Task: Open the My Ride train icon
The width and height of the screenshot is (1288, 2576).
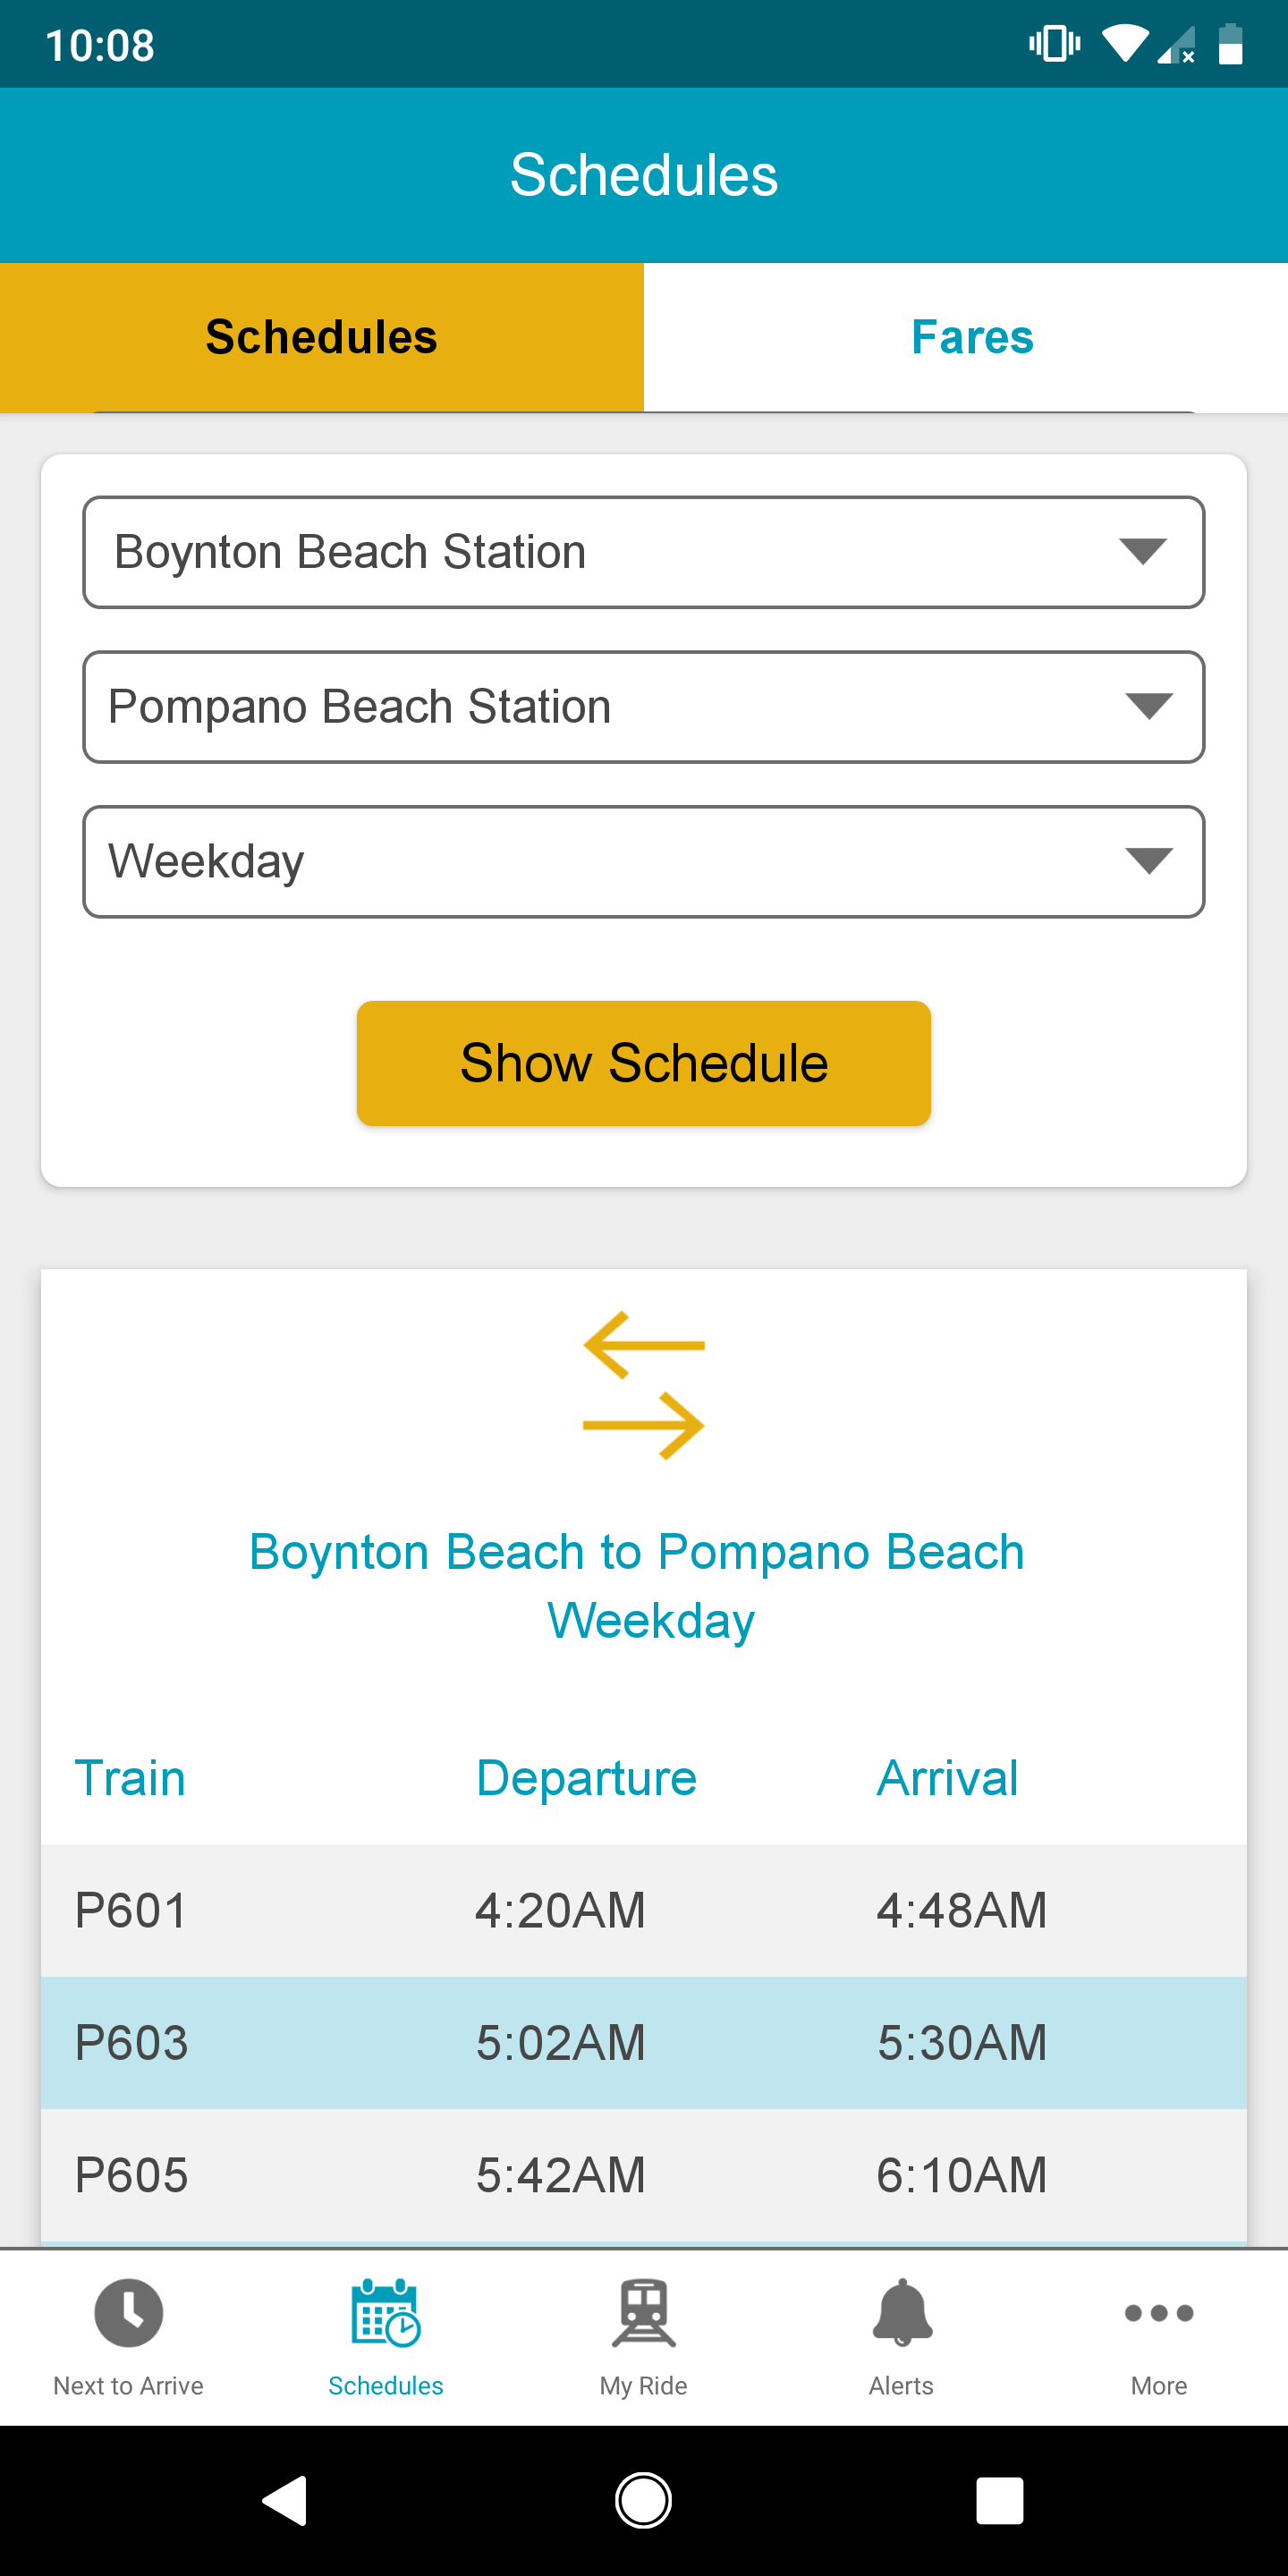Action: (643, 2312)
